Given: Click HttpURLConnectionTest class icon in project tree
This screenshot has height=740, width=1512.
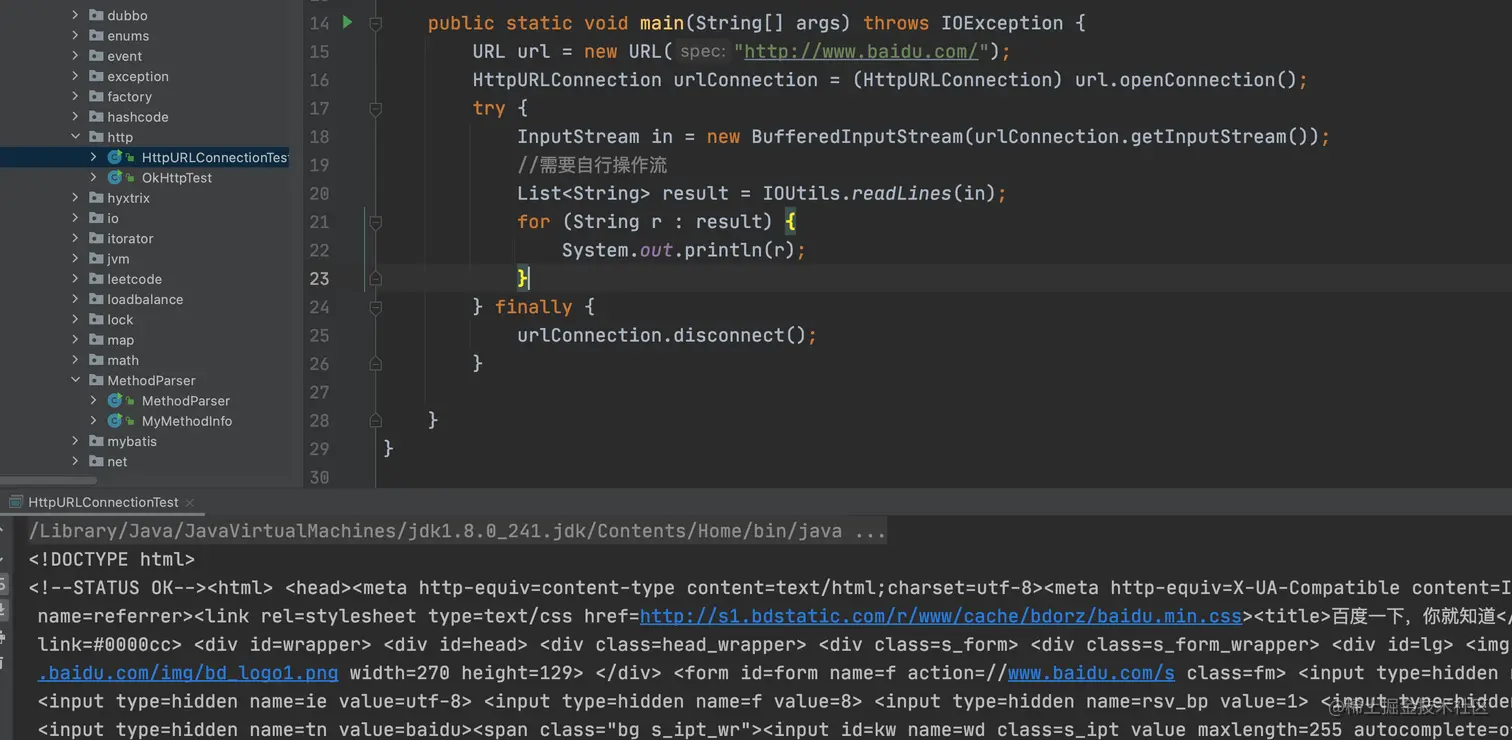Looking at the screenshot, I should 115,157.
